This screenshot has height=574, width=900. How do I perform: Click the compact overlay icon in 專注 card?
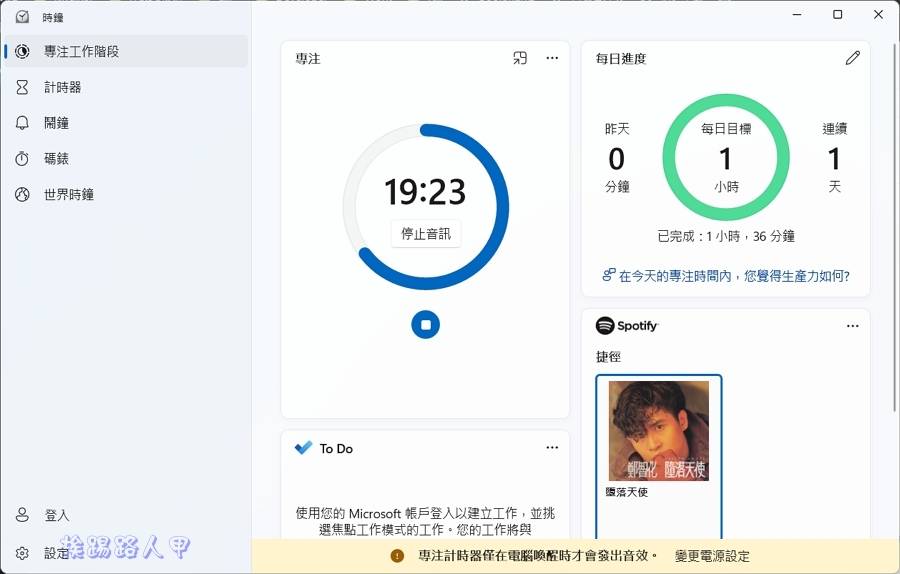coord(520,59)
